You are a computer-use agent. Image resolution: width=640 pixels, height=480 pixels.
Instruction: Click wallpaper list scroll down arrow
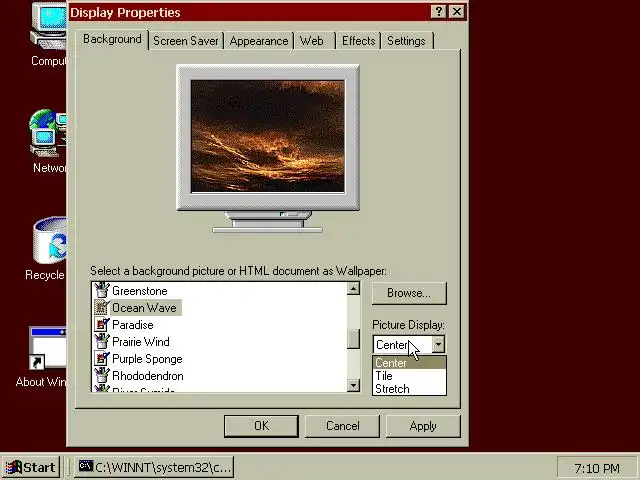353,385
